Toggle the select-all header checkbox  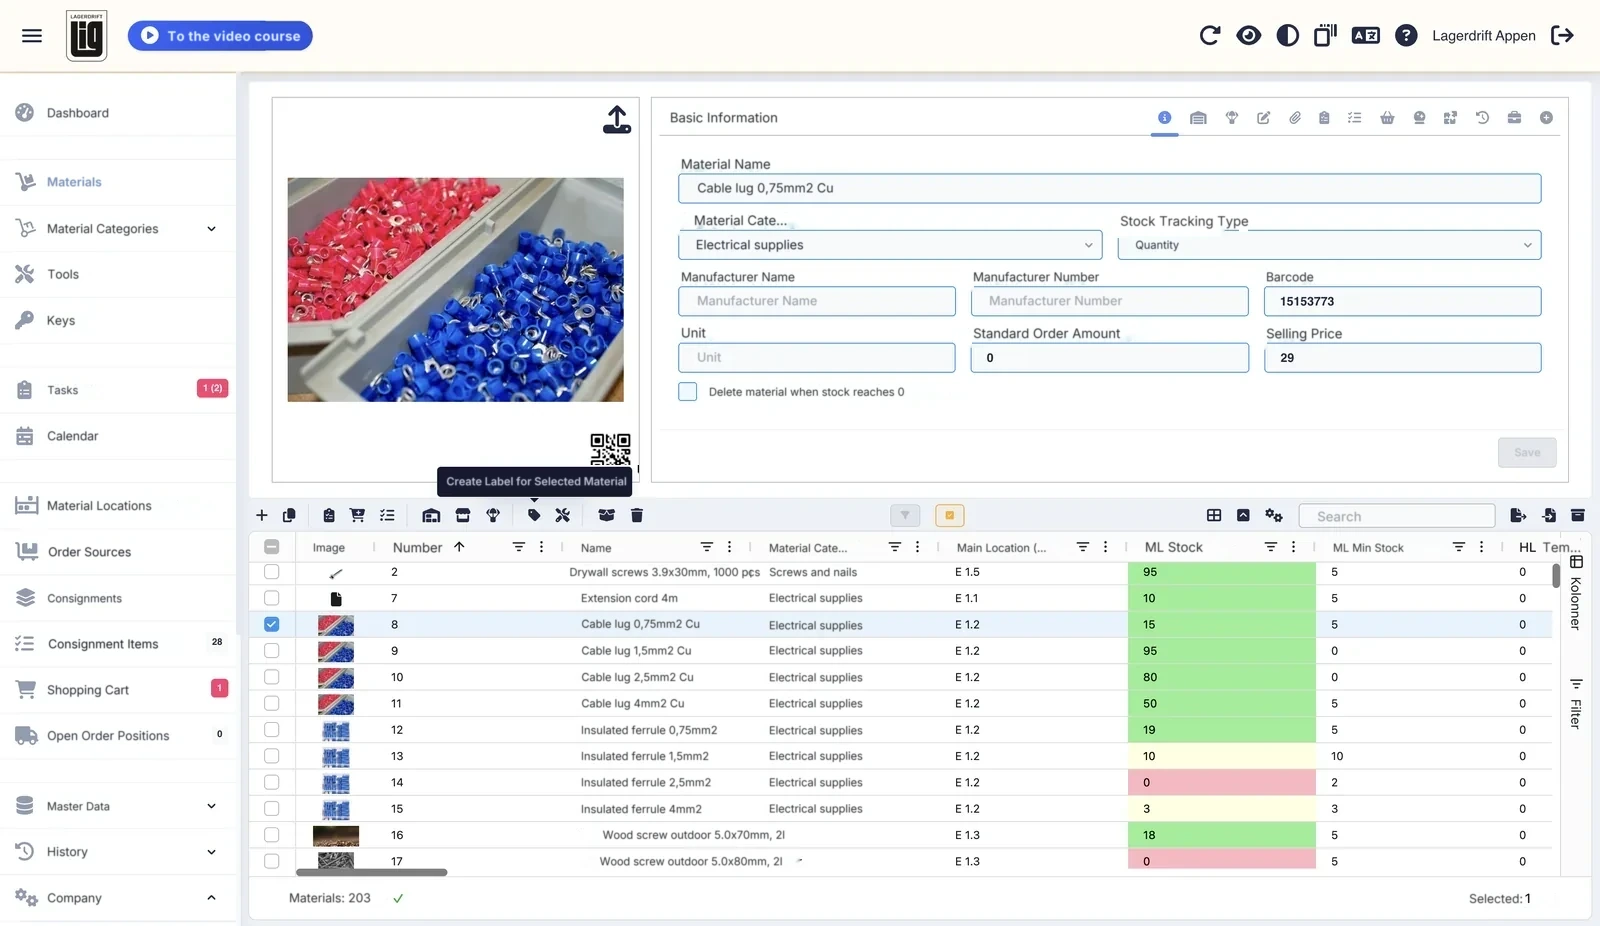(x=272, y=547)
